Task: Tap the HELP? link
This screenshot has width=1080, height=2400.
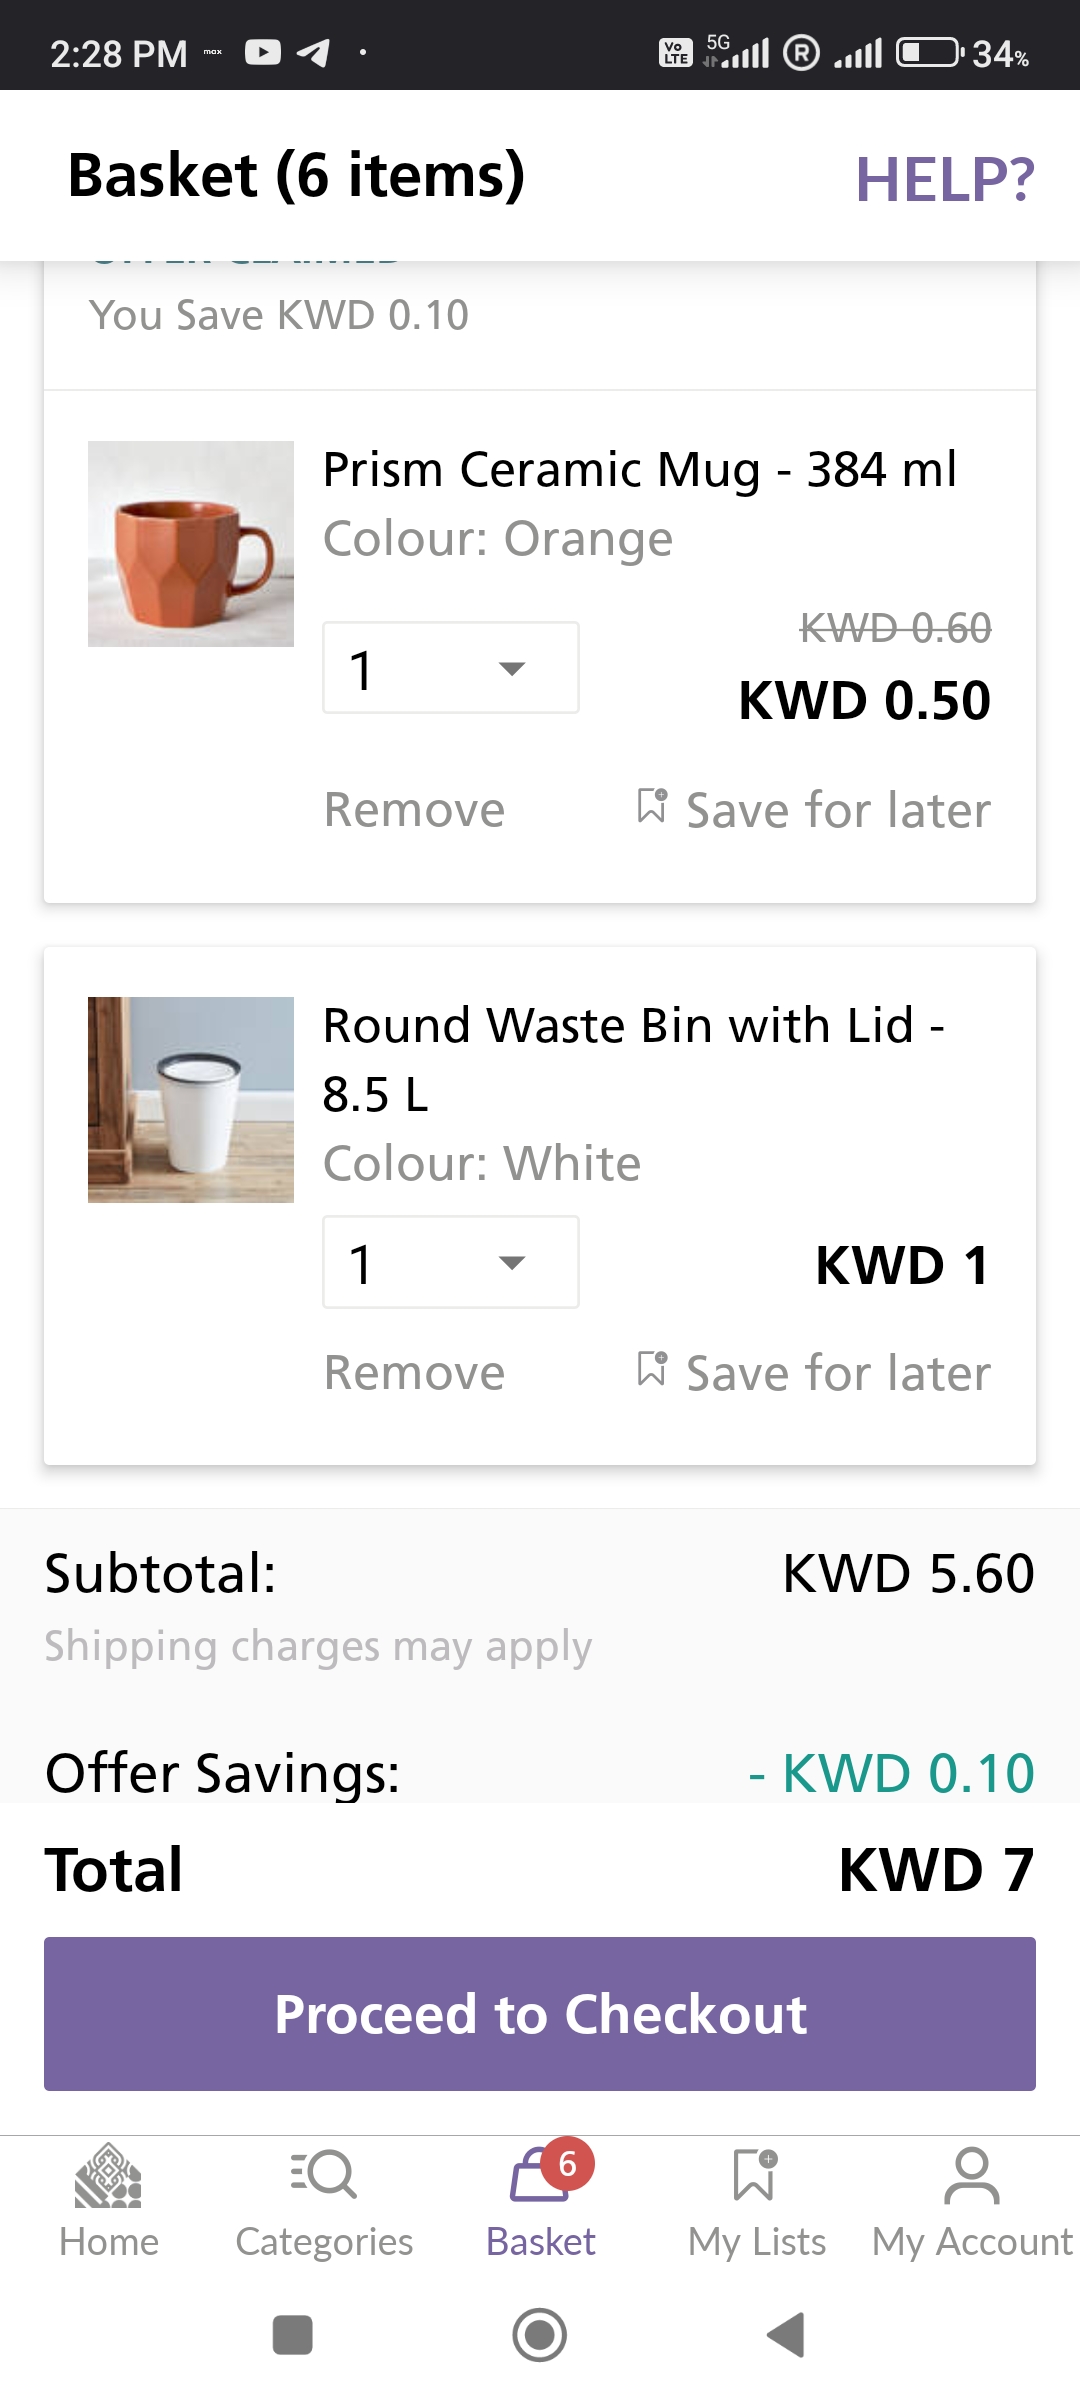Action: pyautogui.click(x=944, y=180)
